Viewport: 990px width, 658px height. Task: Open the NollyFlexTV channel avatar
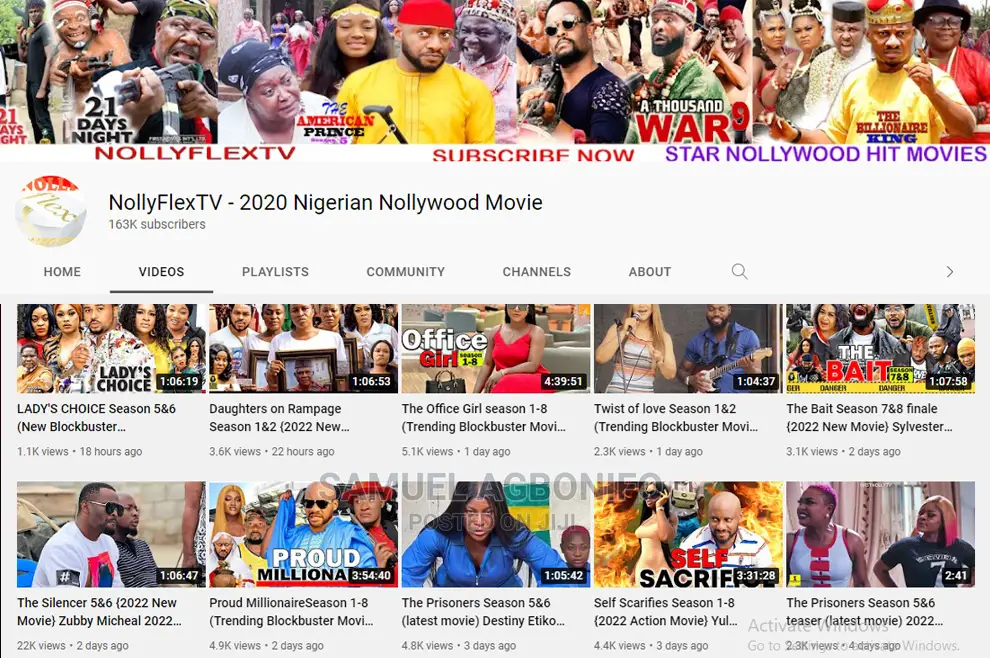pyautogui.click(x=51, y=212)
